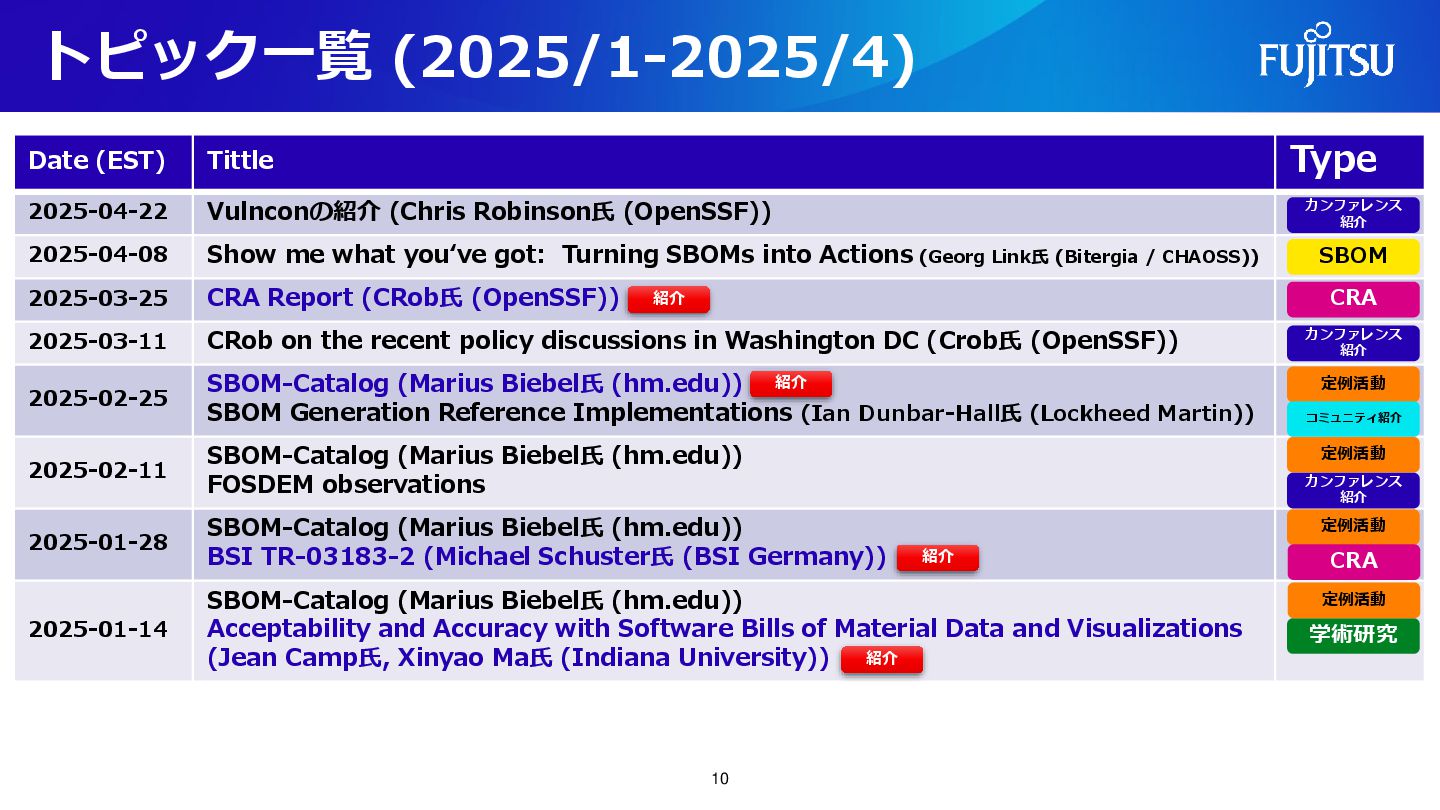Click the SBOM Generation Reference Implementations title

click(x=499, y=412)
